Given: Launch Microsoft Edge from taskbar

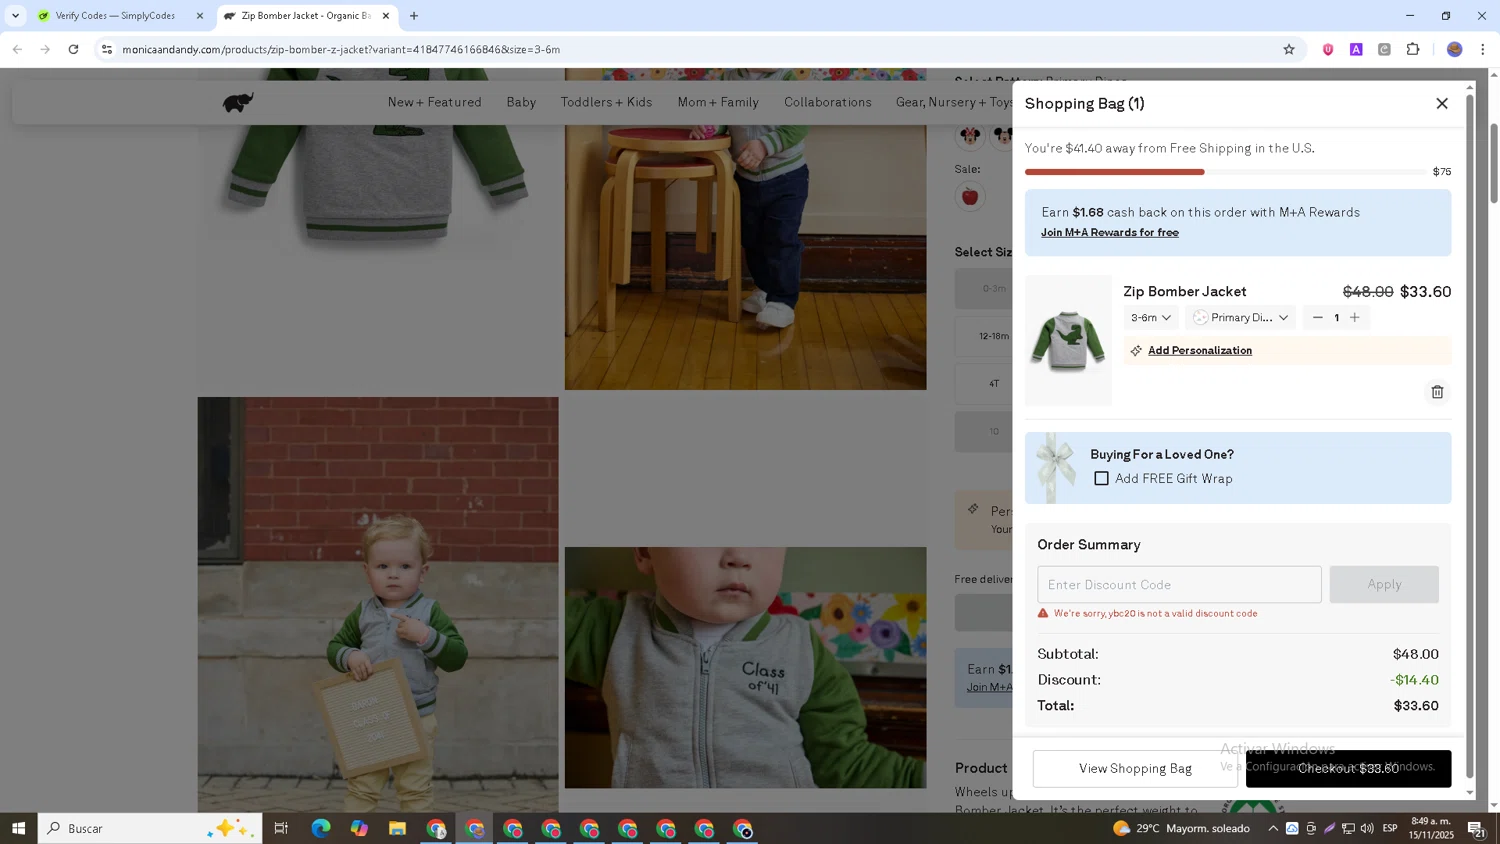Looking at the screenshot, I should pyautogui.click(x=320, y=829).
